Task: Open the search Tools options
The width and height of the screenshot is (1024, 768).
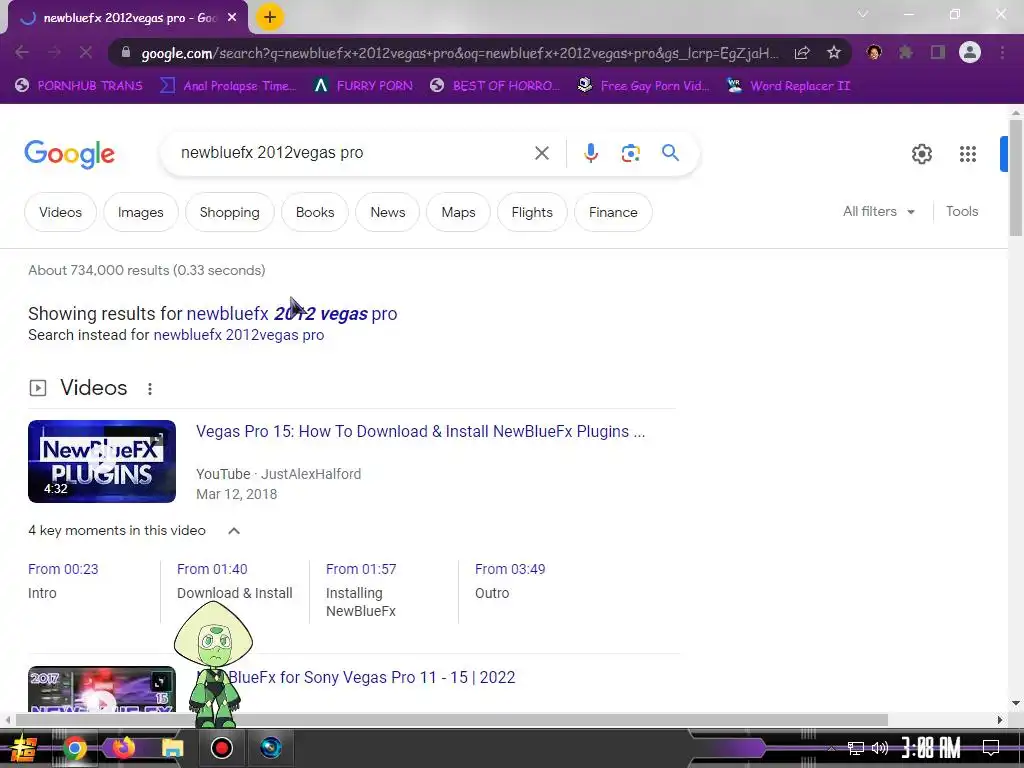Action: tap(962, 212)
